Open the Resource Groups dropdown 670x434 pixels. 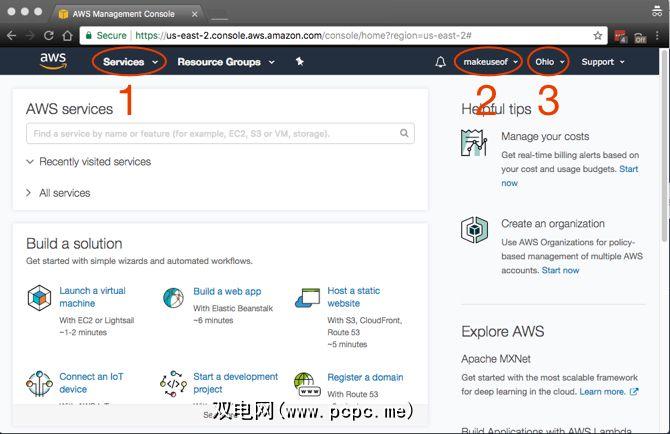226,62
